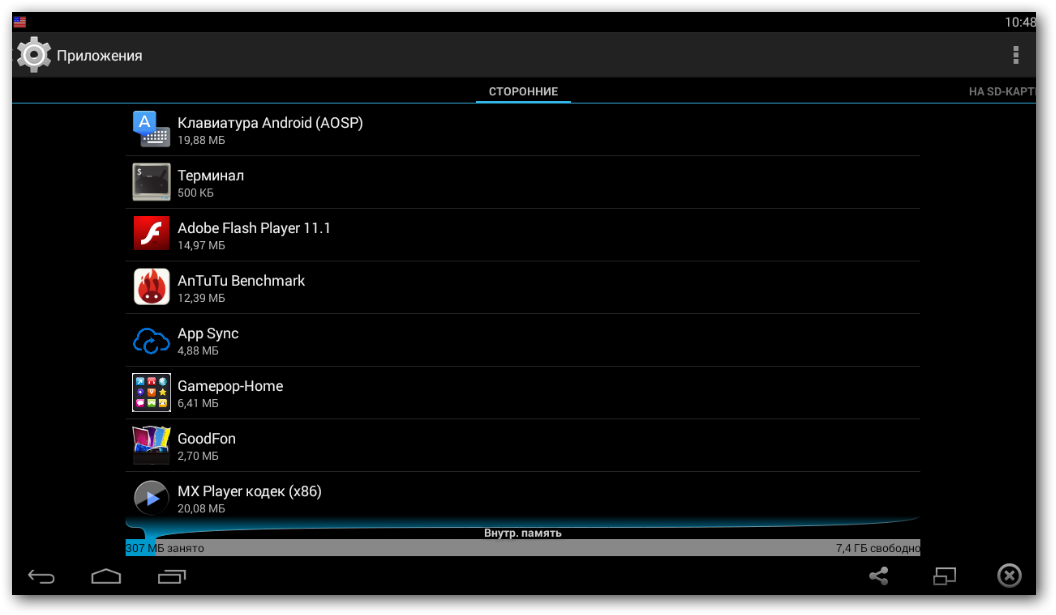This screenshot has width=1056, height=615.
Task: Click the Adobe Flash Player icon
Action: 152,234
